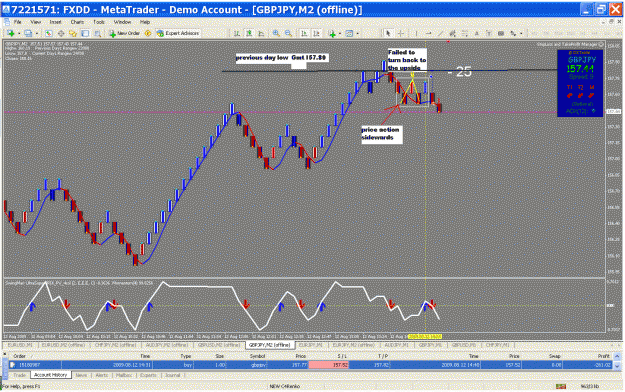625x392 pixels.
Task: Click the New Order button
Action: (x=124, y=33)
